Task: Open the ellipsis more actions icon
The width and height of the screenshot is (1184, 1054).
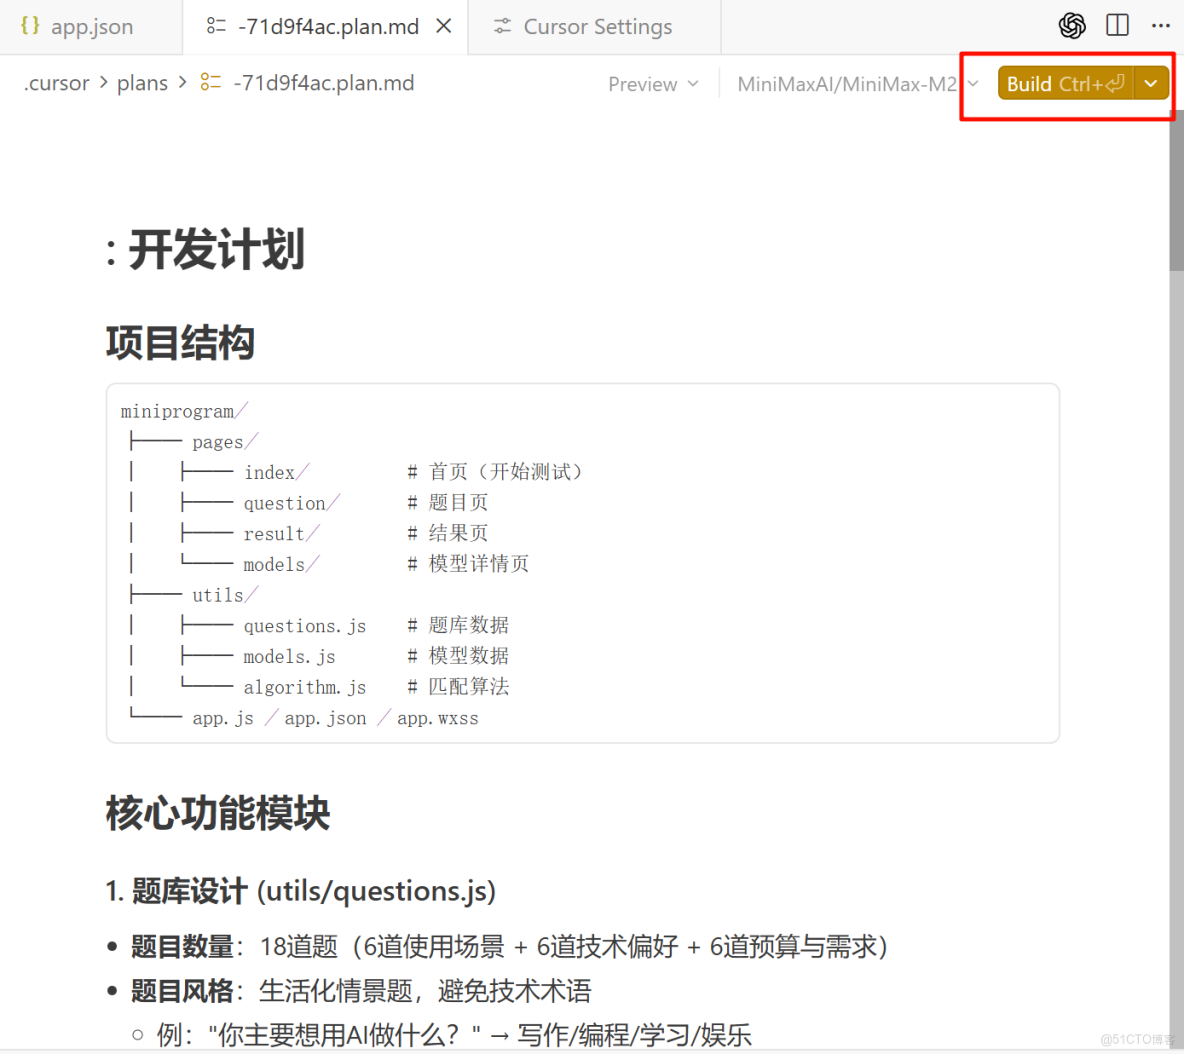Action: click(x=1159, y=26)
